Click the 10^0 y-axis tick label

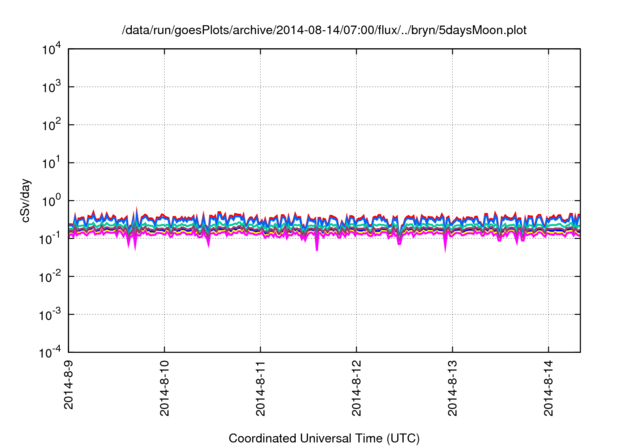pyautogui.click(x=51, y=201)
